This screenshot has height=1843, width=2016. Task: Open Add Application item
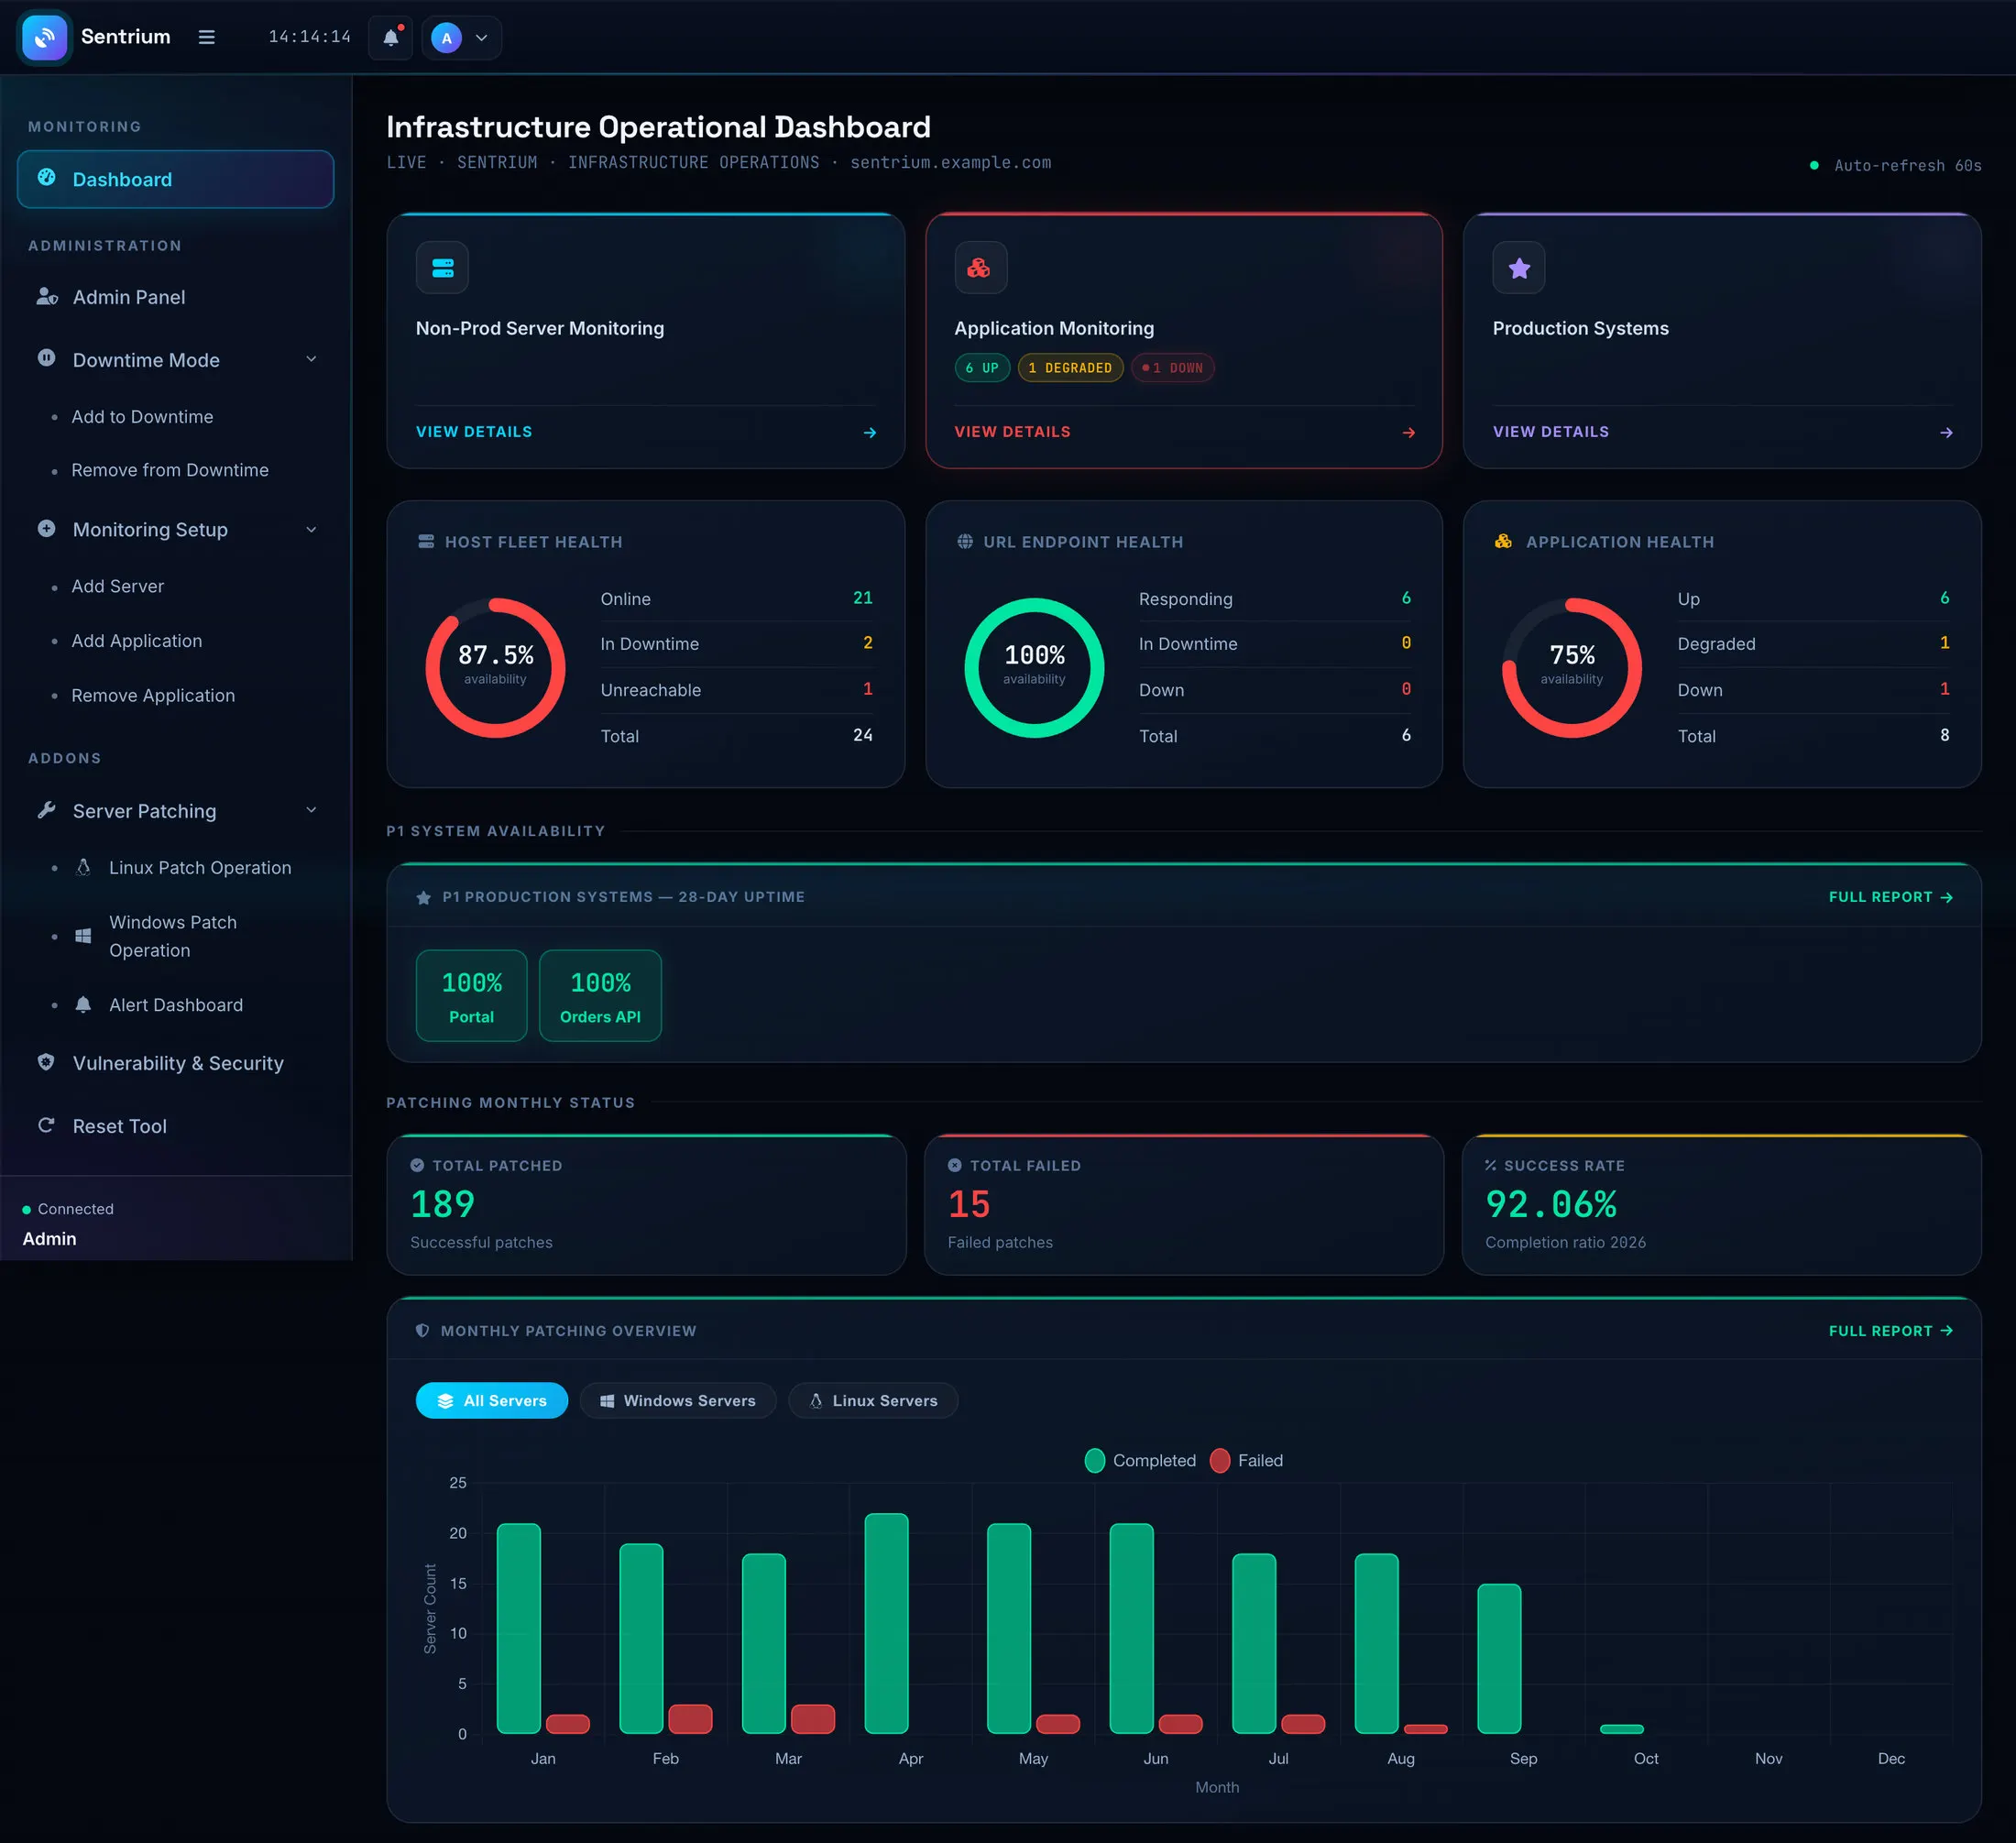137,641
